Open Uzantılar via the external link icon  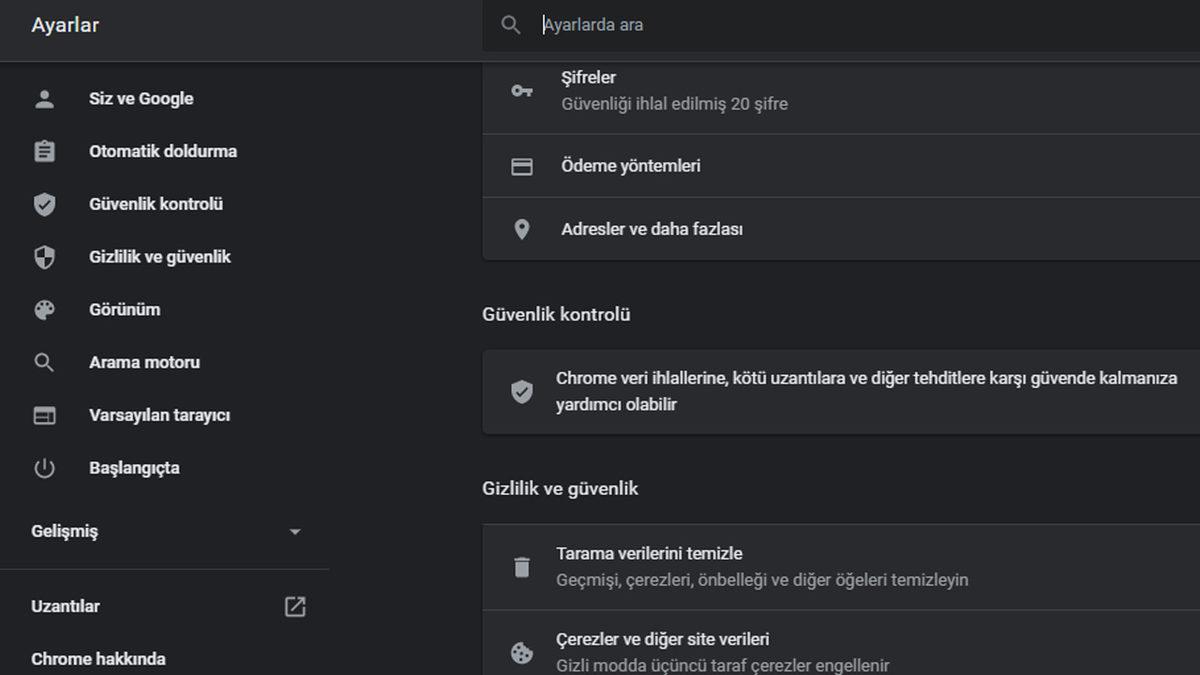click(294, 606)
